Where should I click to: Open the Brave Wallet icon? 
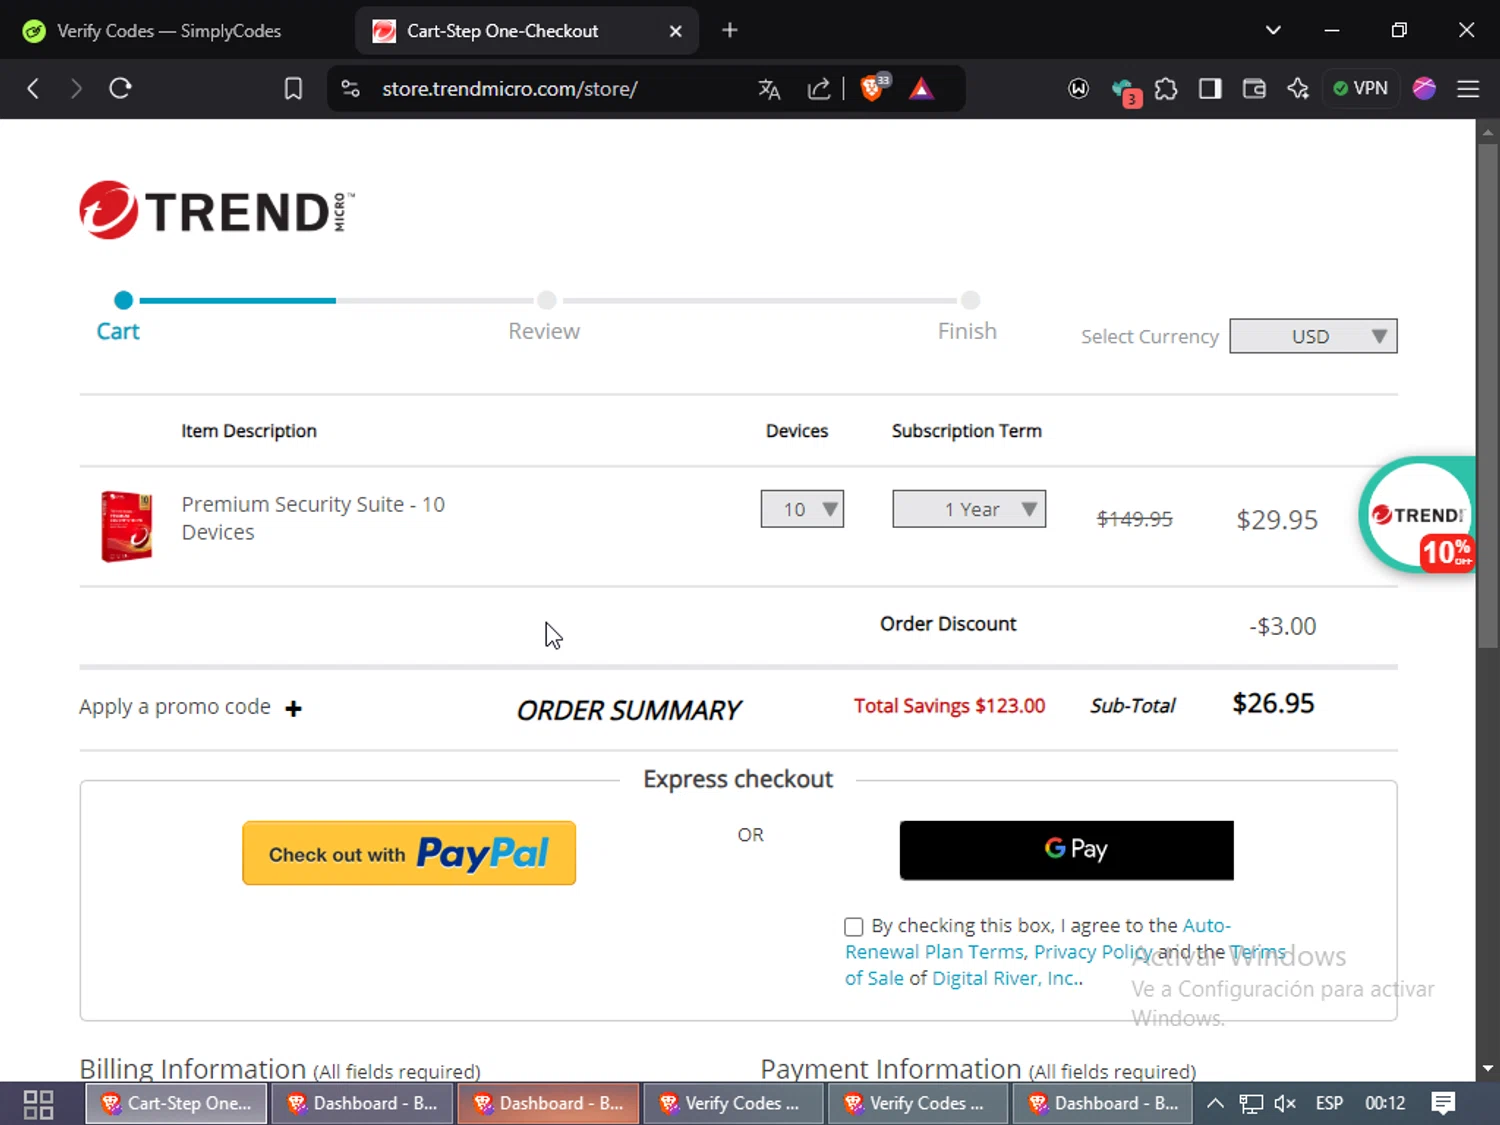1254,89
